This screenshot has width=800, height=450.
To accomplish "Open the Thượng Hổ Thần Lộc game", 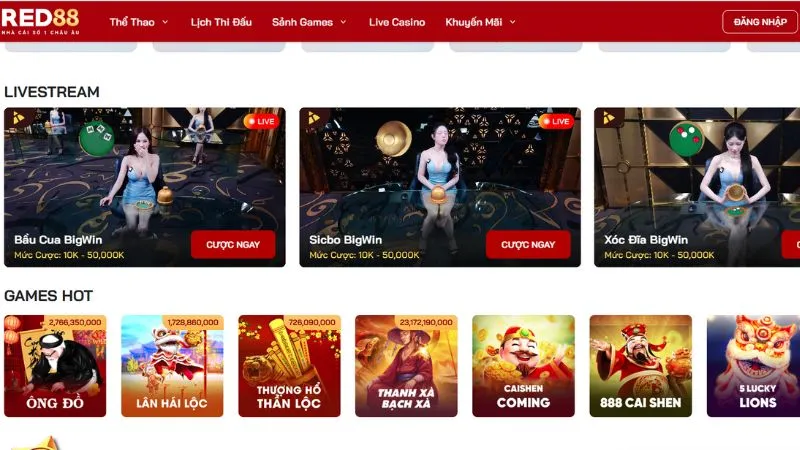I will [x=289, y=366].
